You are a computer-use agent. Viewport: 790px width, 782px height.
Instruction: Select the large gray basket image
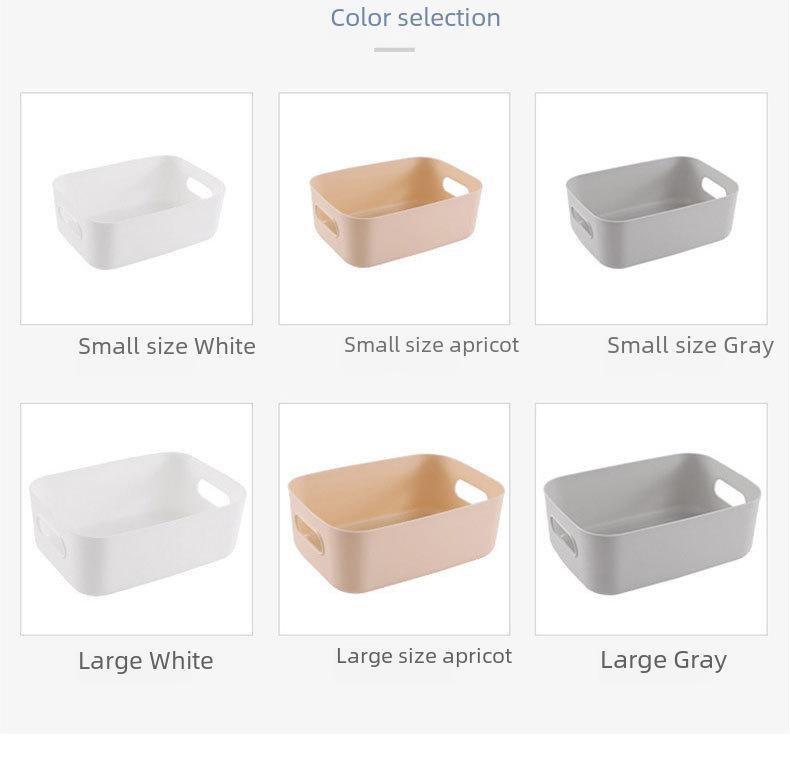(651, 519)
